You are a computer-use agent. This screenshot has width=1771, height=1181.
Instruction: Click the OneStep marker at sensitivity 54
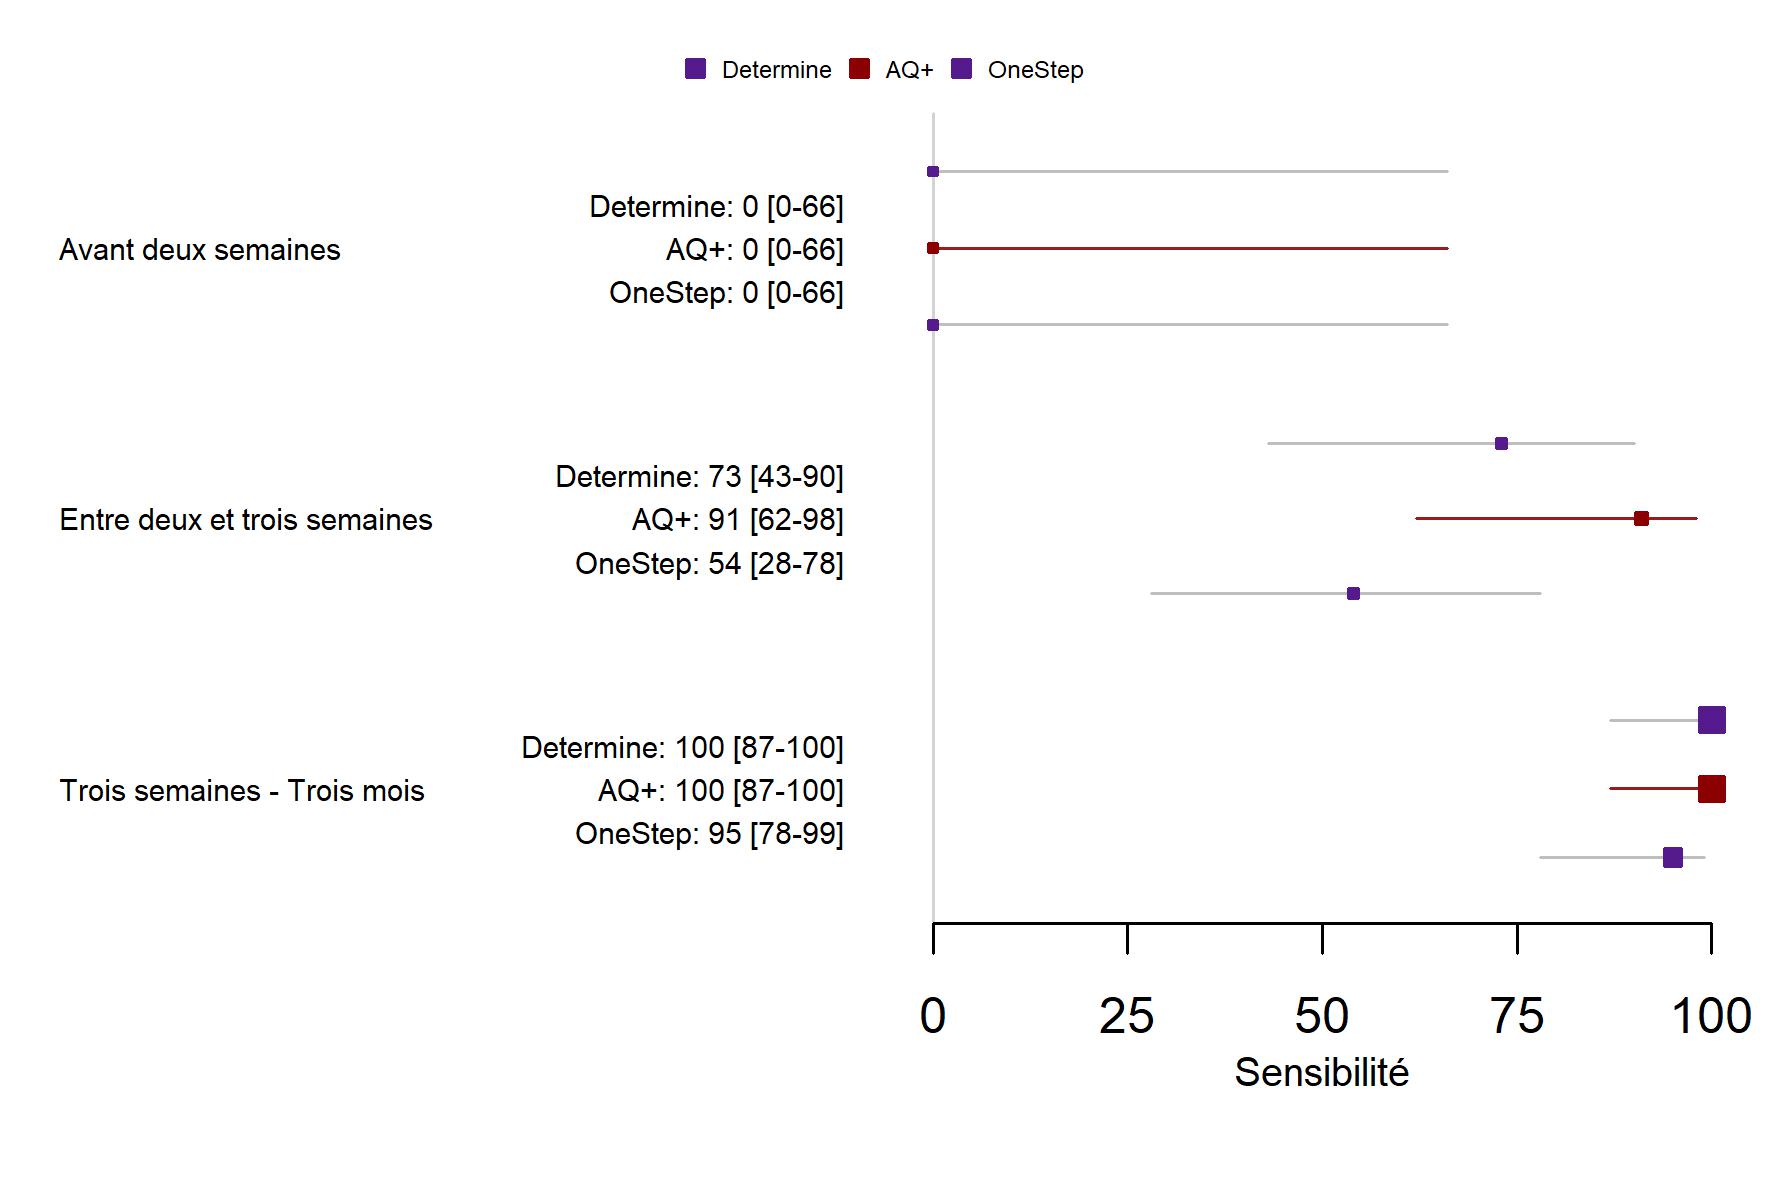click(x=1353, y=593)
